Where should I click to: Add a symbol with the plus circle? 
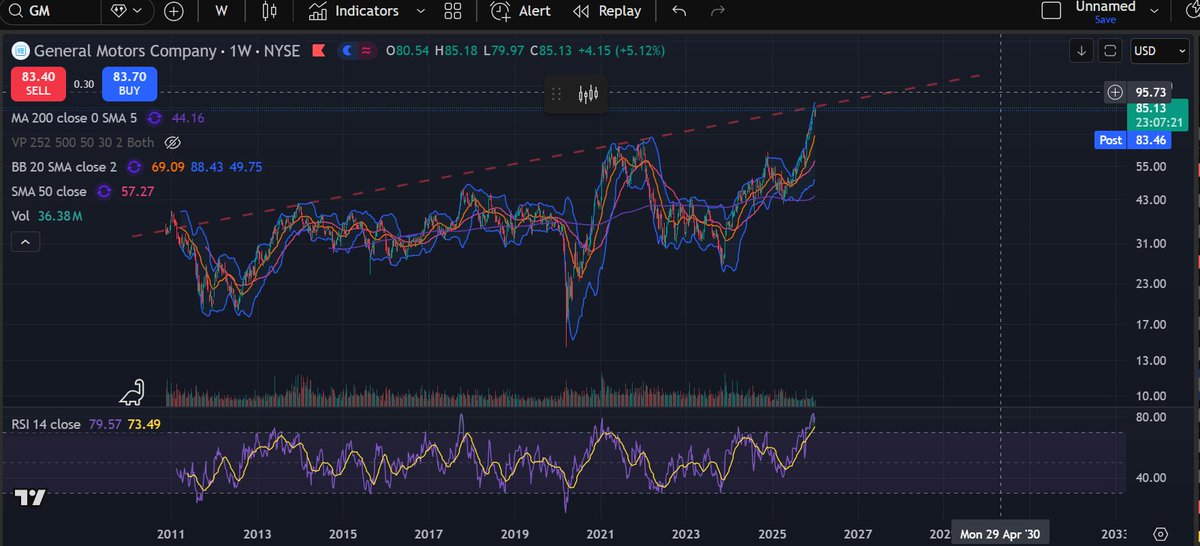tap(174, 11)
